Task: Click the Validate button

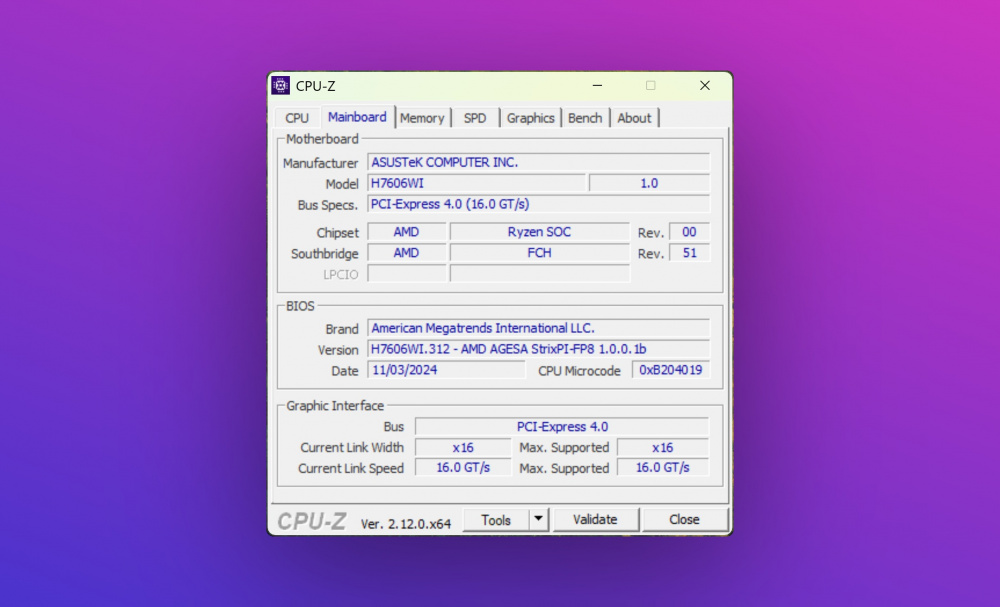Action: tap(595, 520)
